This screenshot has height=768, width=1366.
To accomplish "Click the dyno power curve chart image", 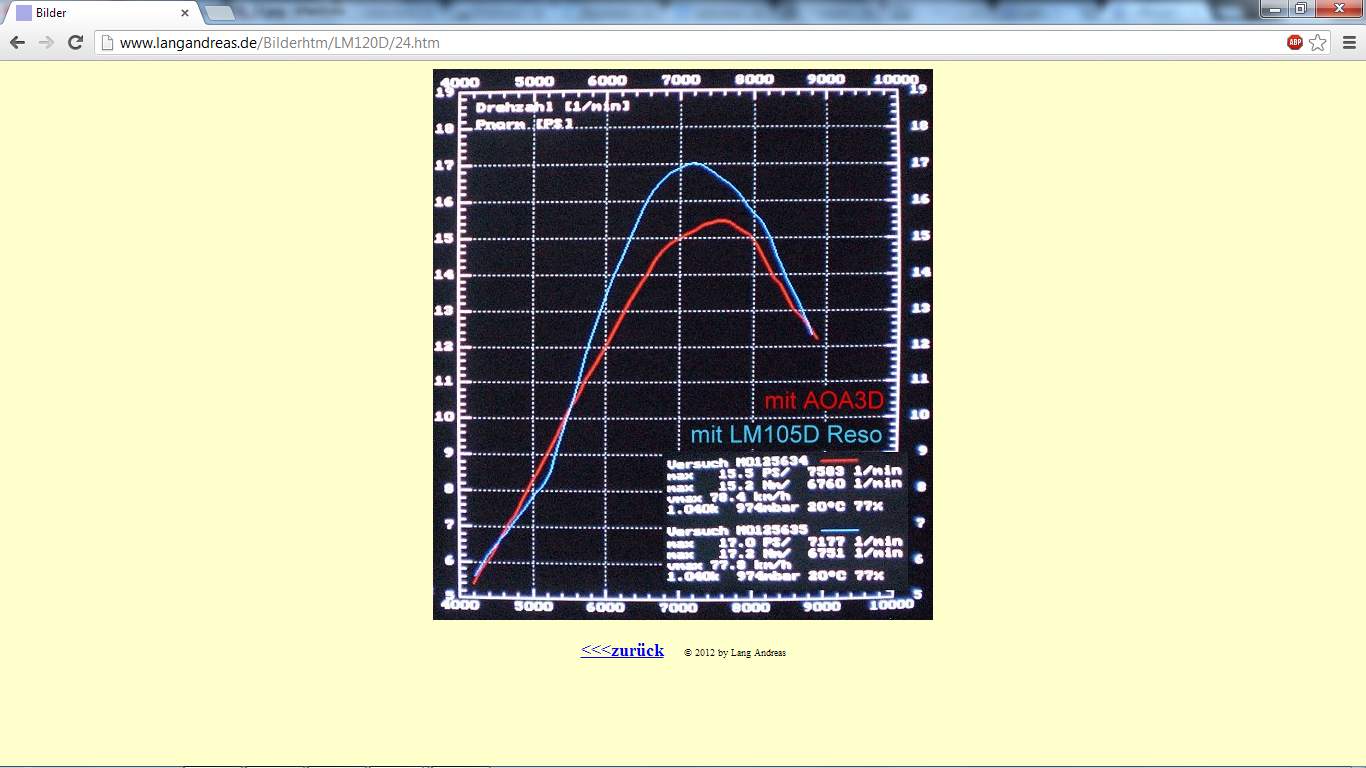I will tap(682, 300).
